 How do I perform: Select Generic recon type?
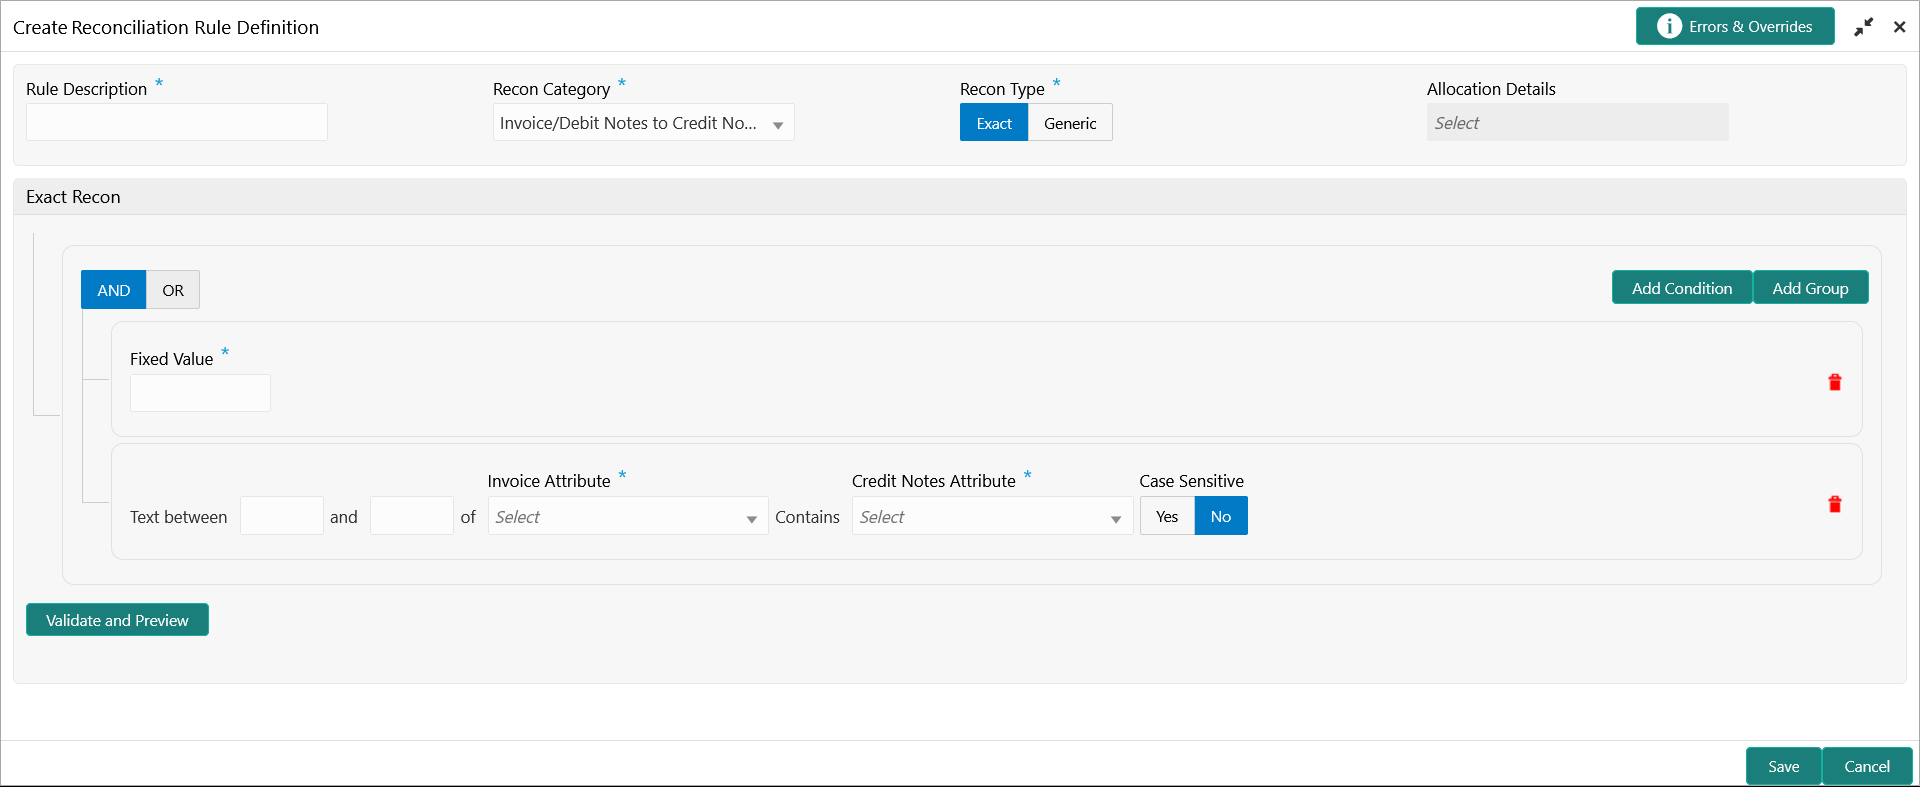pos(1070,123)
